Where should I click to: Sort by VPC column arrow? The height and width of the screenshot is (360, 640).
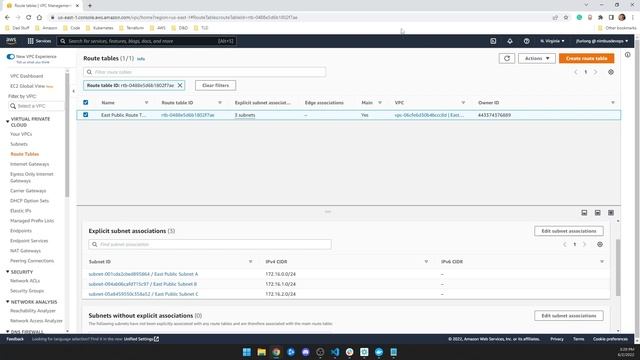coord(463,103)
